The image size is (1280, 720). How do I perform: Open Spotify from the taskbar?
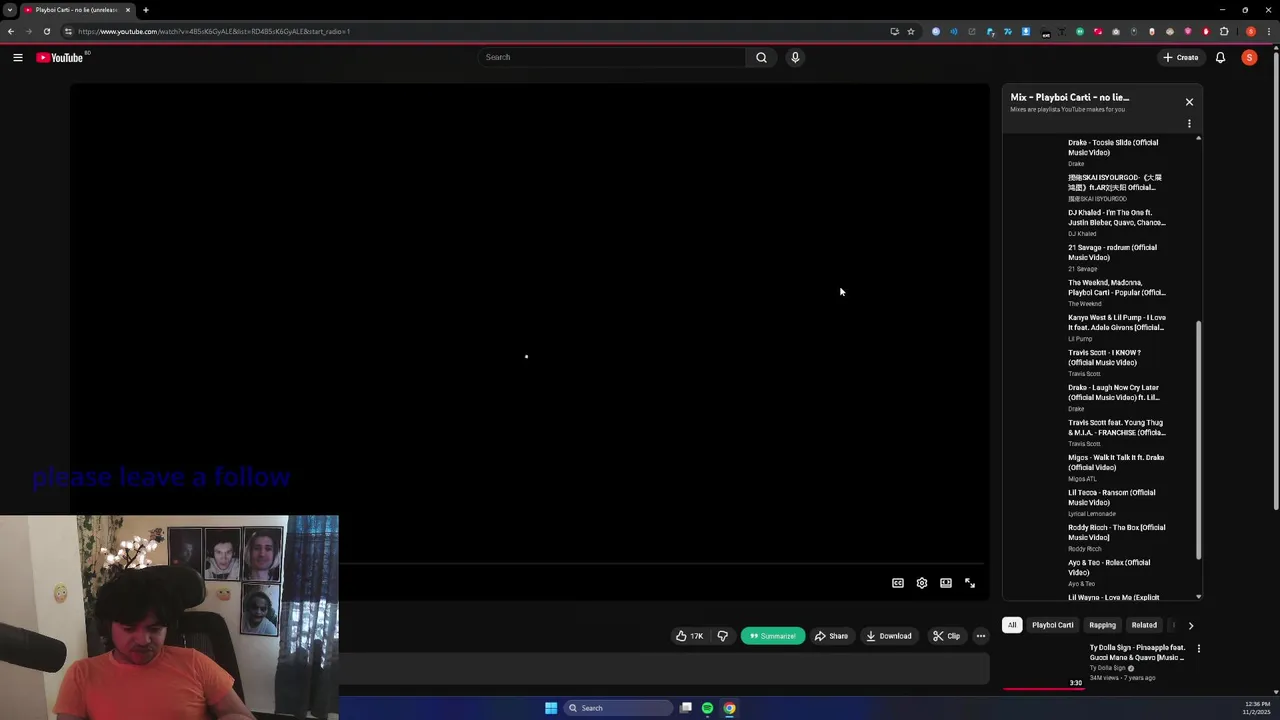point(707,708)
